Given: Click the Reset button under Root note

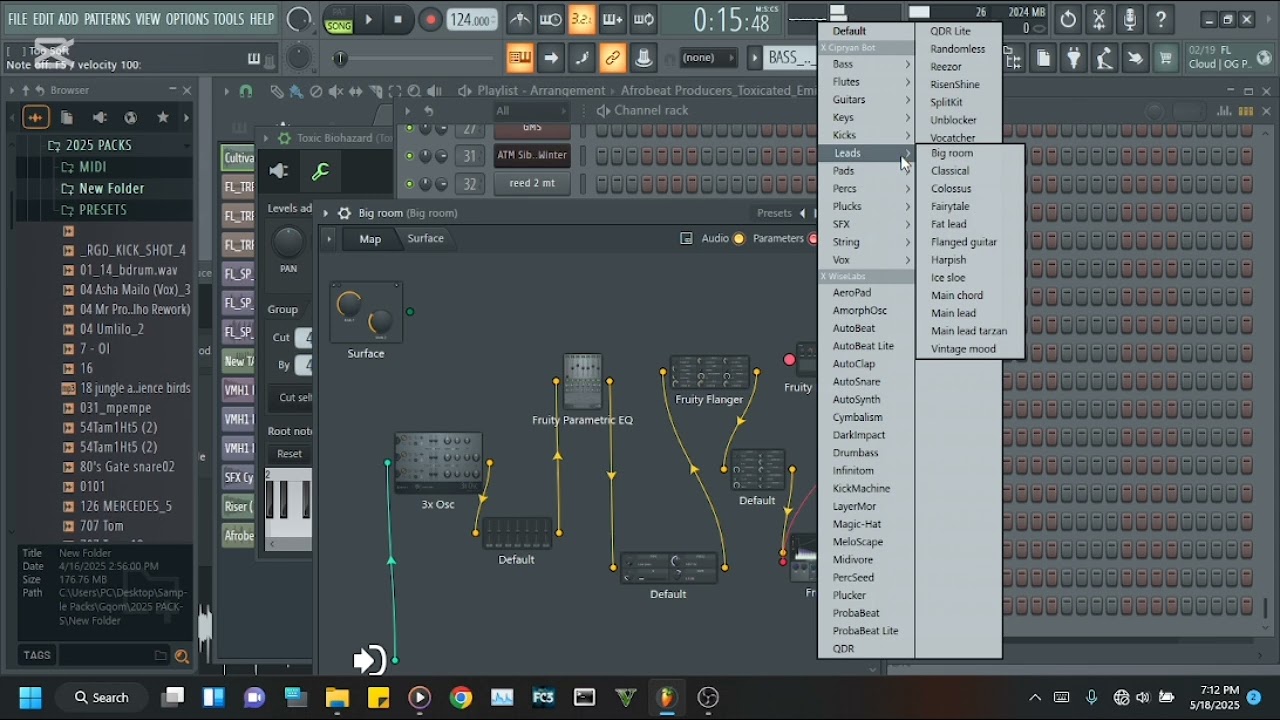Looking at the screenshot, I should pos(289,454).
